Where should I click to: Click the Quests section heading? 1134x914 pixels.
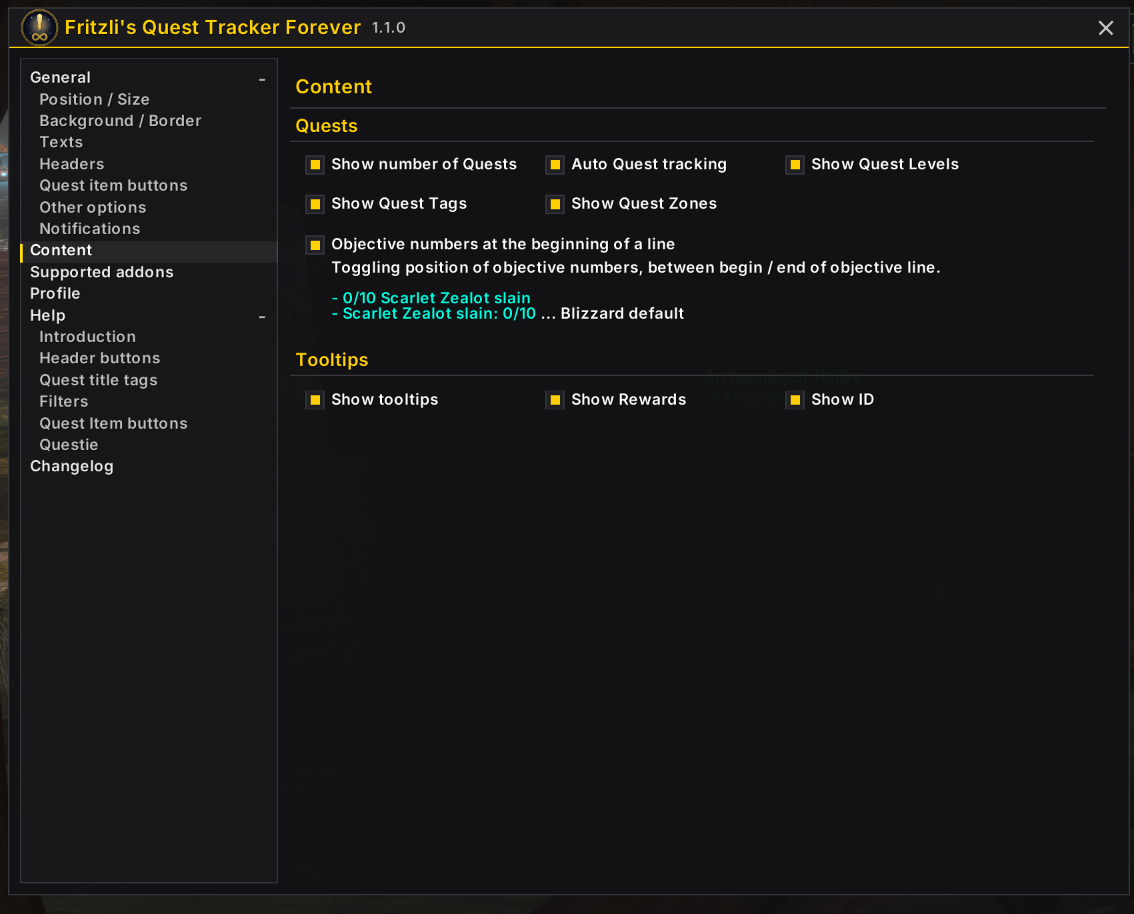(326, 126)
